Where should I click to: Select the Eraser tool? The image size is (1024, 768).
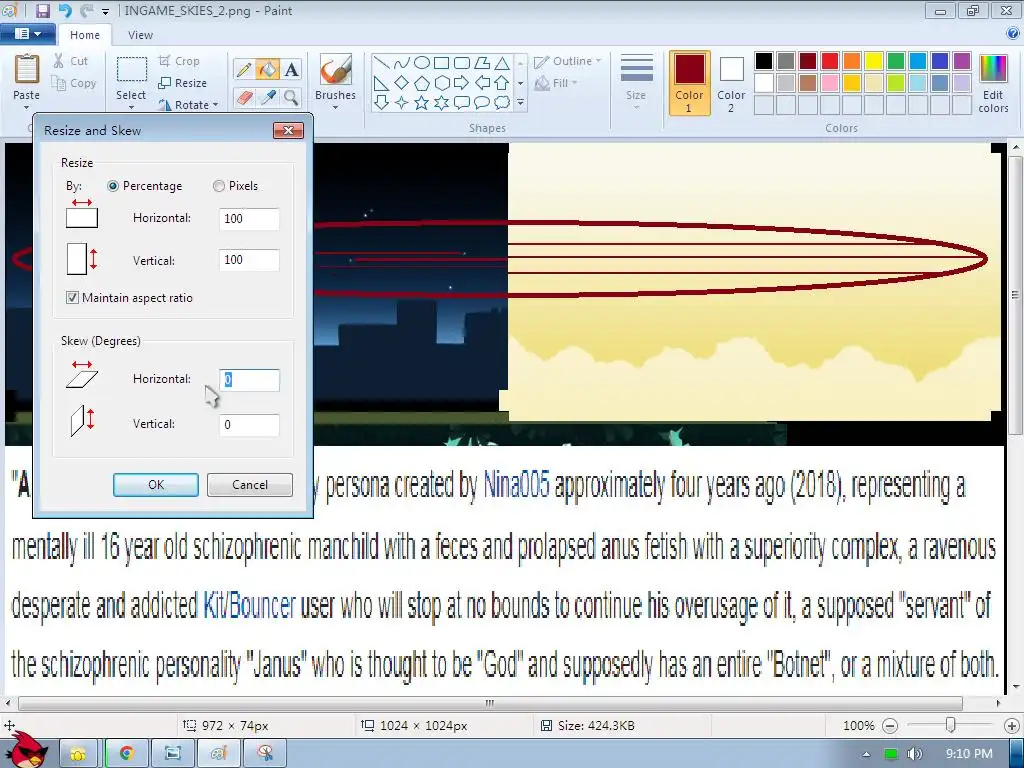tap(244, 98)
